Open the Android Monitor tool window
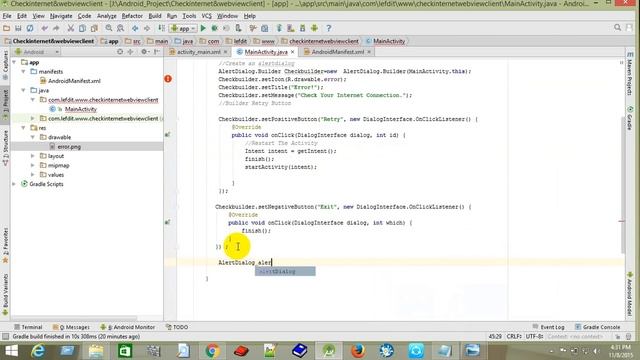This screenshot has height=360, width=640. point(128,327)
